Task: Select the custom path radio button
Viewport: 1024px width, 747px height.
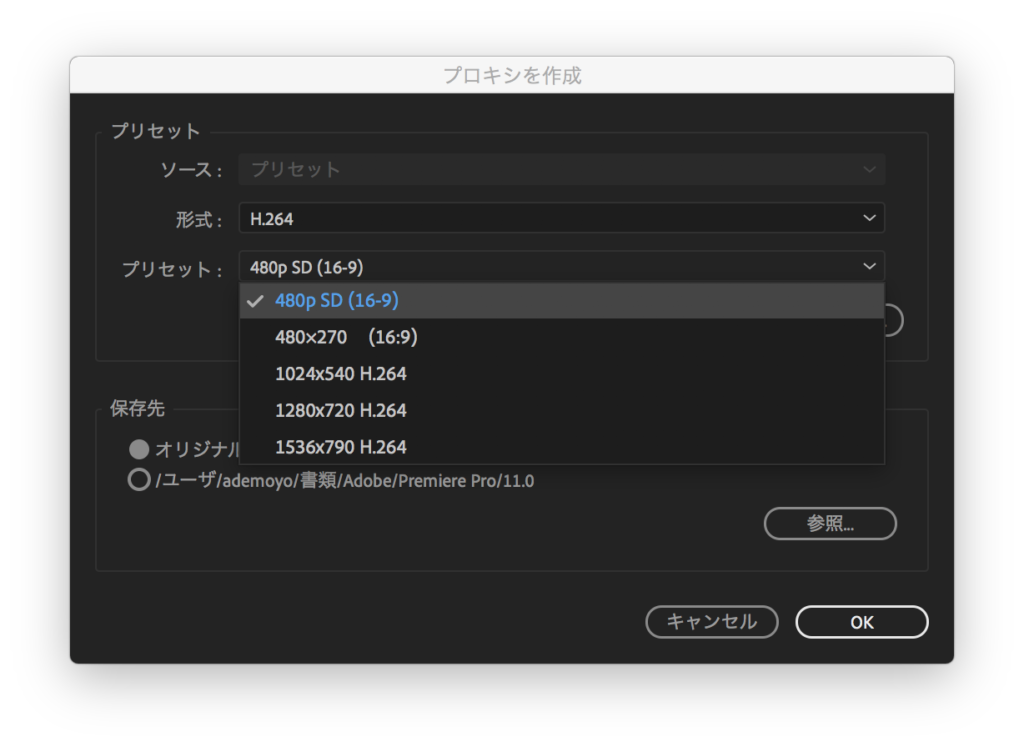Action: pyautogui.click(x=139, y=480)
